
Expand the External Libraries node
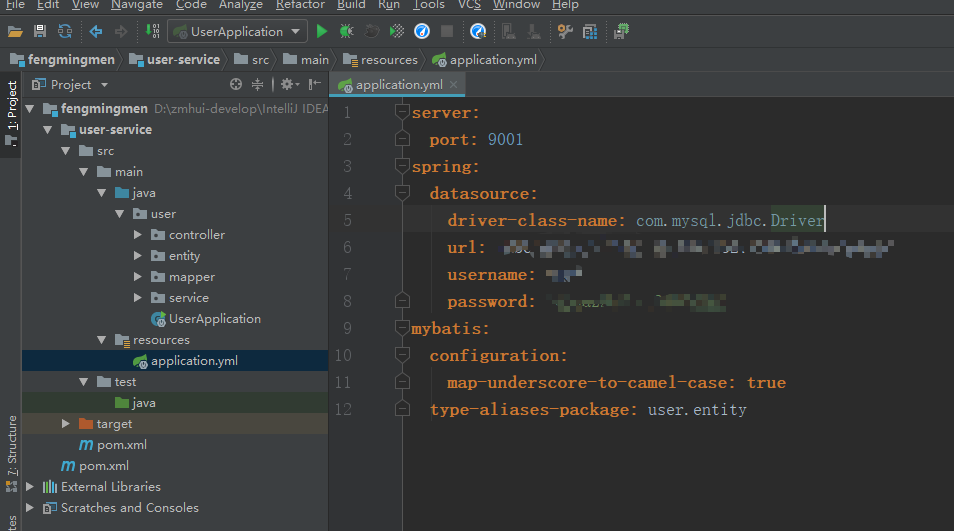coord(30,487)
